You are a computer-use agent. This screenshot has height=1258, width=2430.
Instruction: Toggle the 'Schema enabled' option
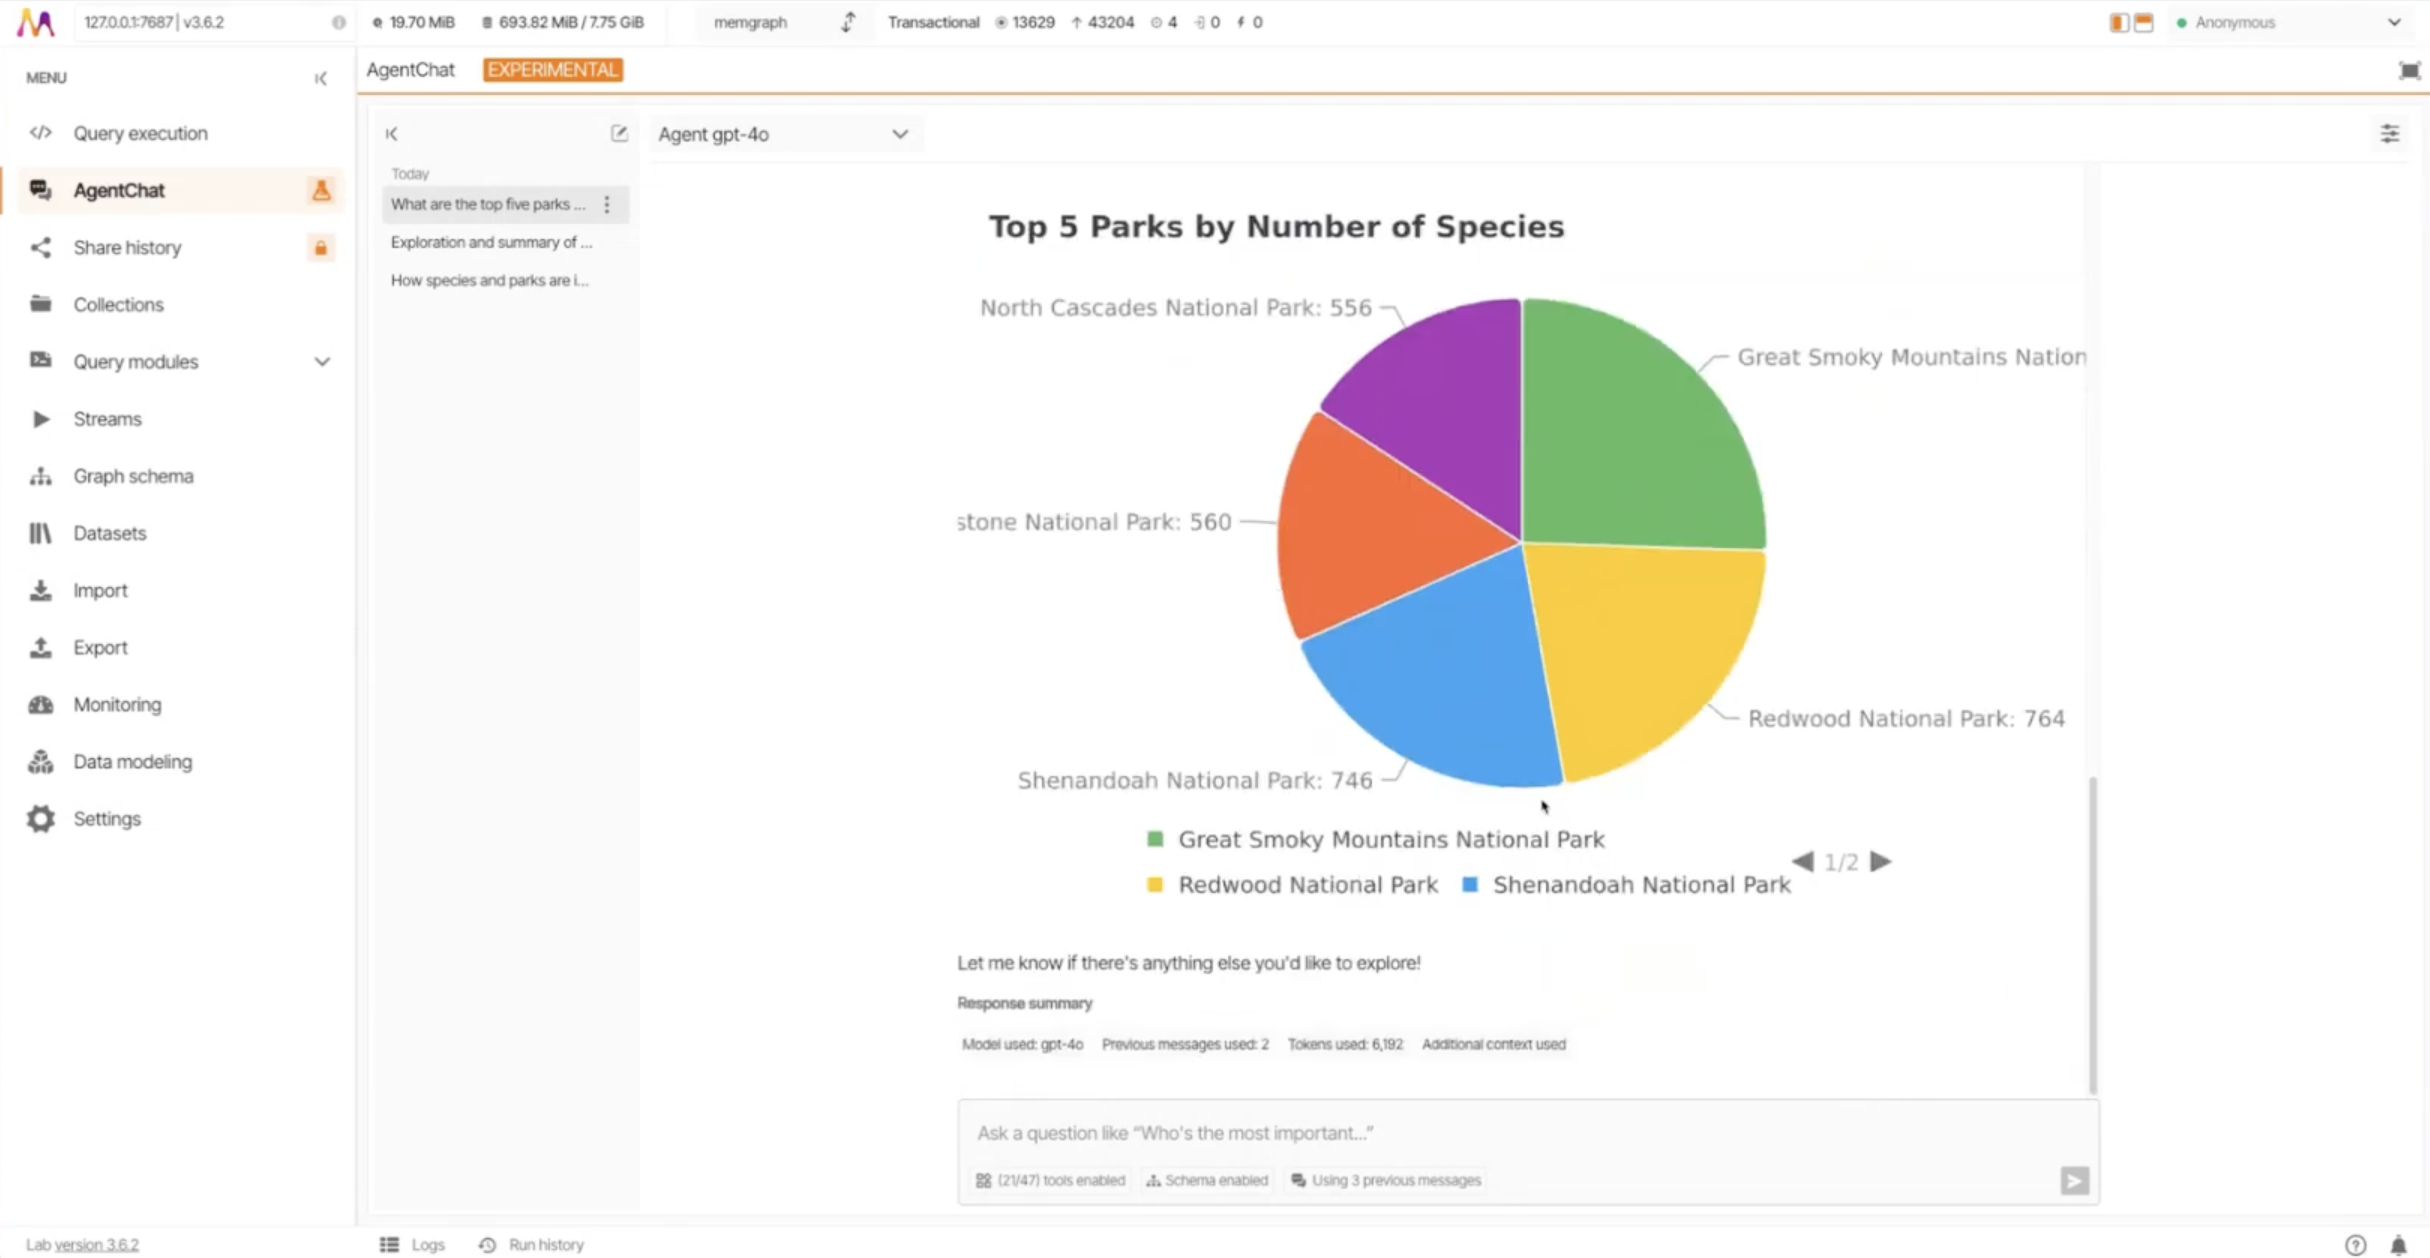tap(1206, 1180)
